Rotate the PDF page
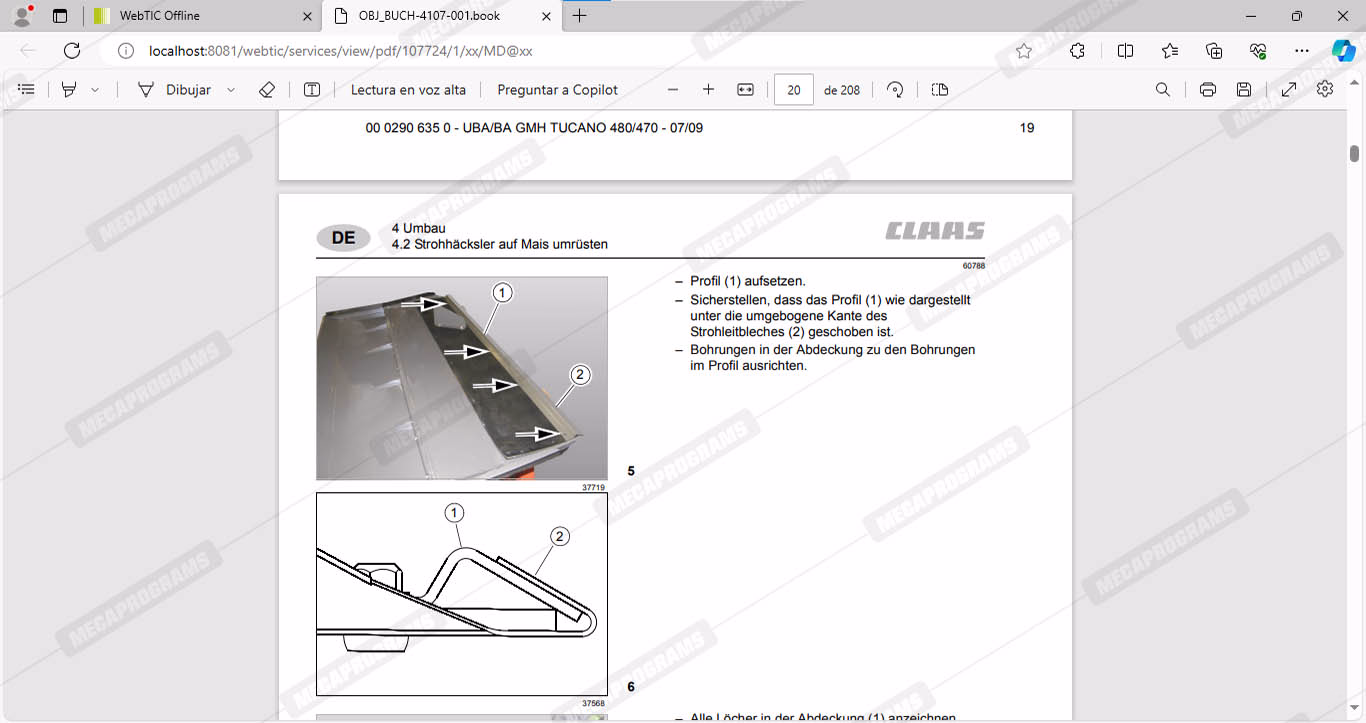Viewport: 1366px width, 723px height. [x=895, y=90]
